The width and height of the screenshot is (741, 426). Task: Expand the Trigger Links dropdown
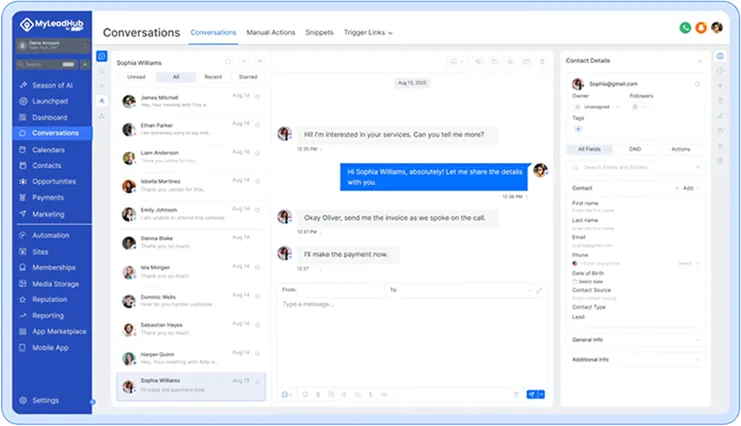[368, 33]
